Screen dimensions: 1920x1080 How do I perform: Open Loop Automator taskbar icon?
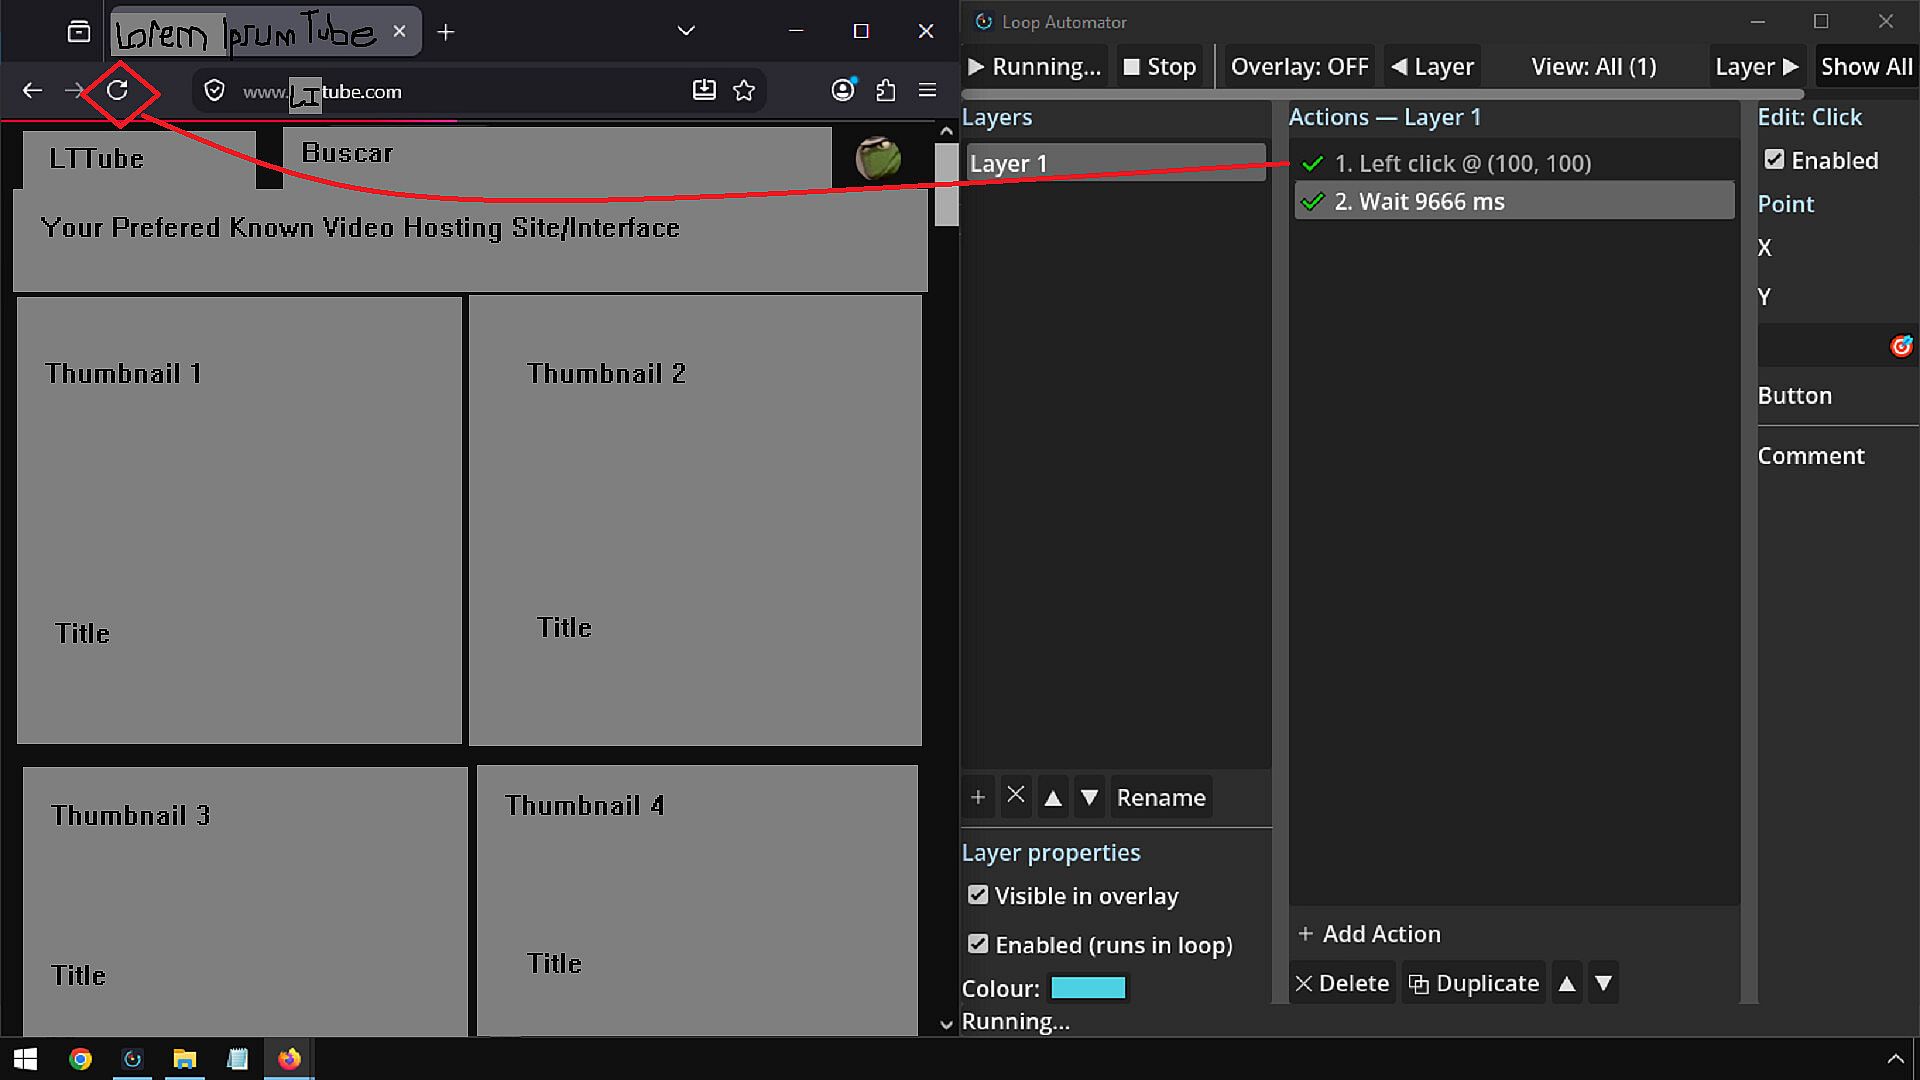[x=133, y=1059]
